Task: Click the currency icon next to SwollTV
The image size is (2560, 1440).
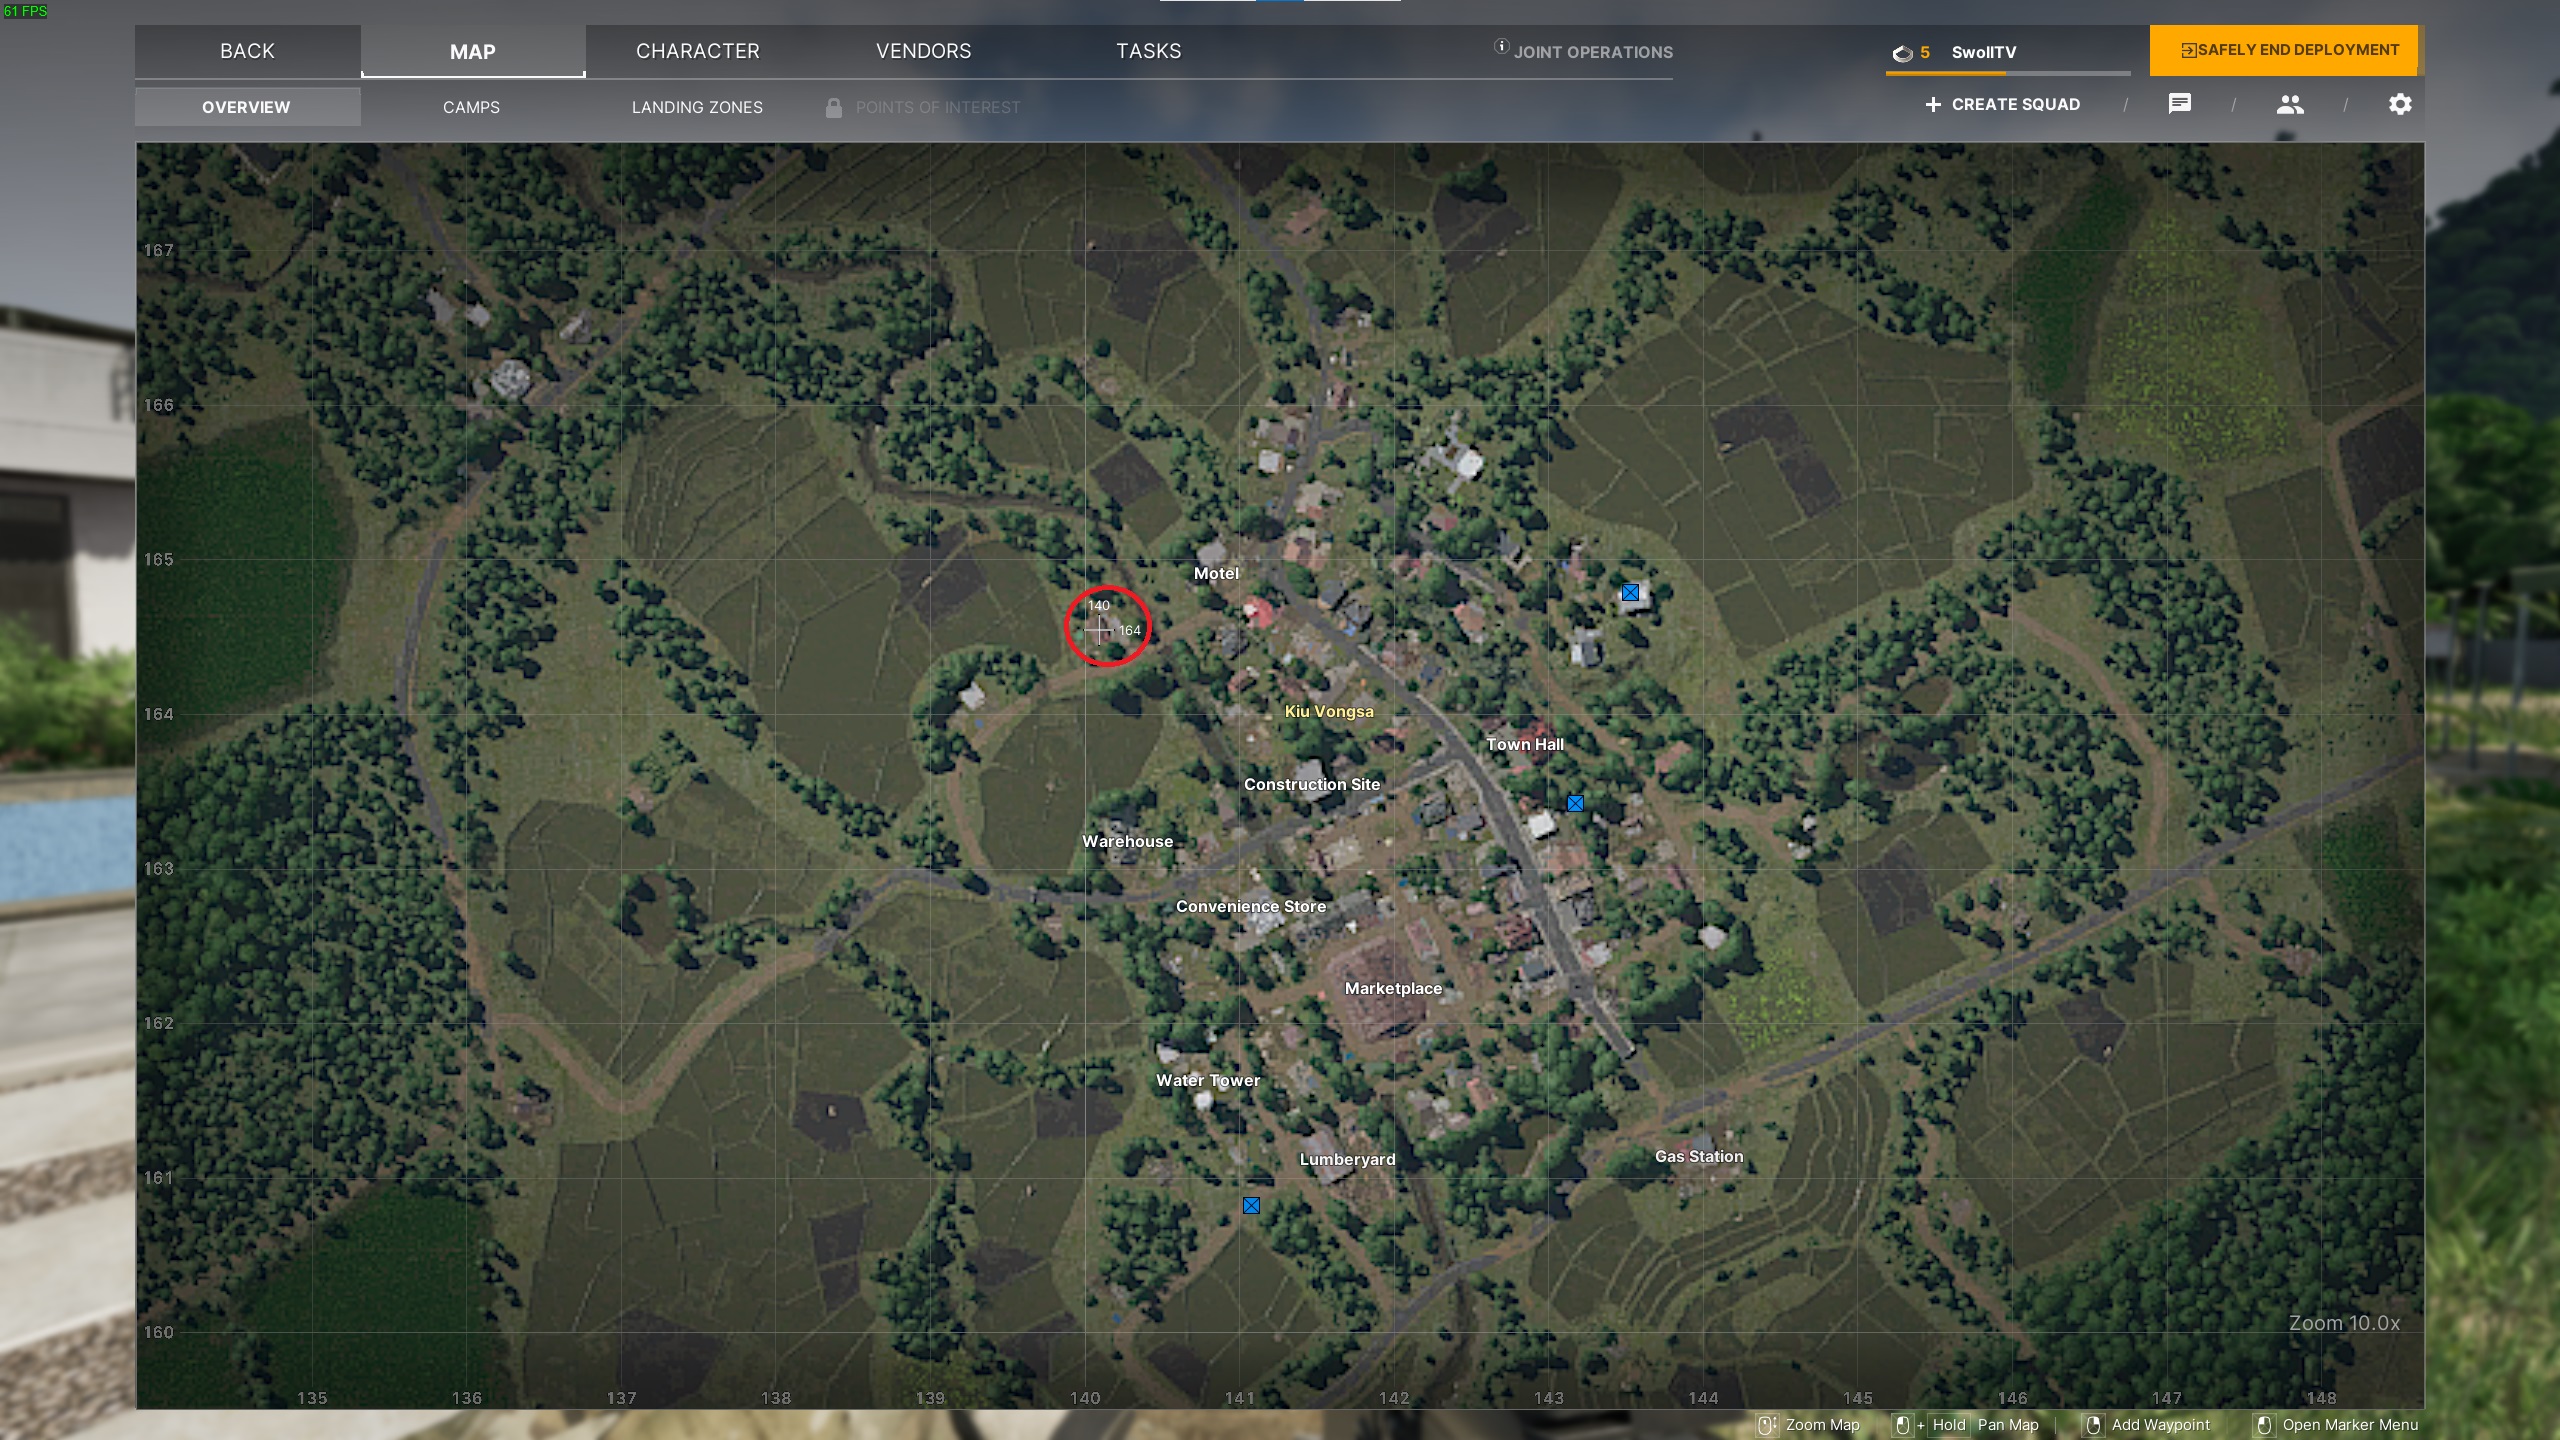Action: (x=1902, y=53)
